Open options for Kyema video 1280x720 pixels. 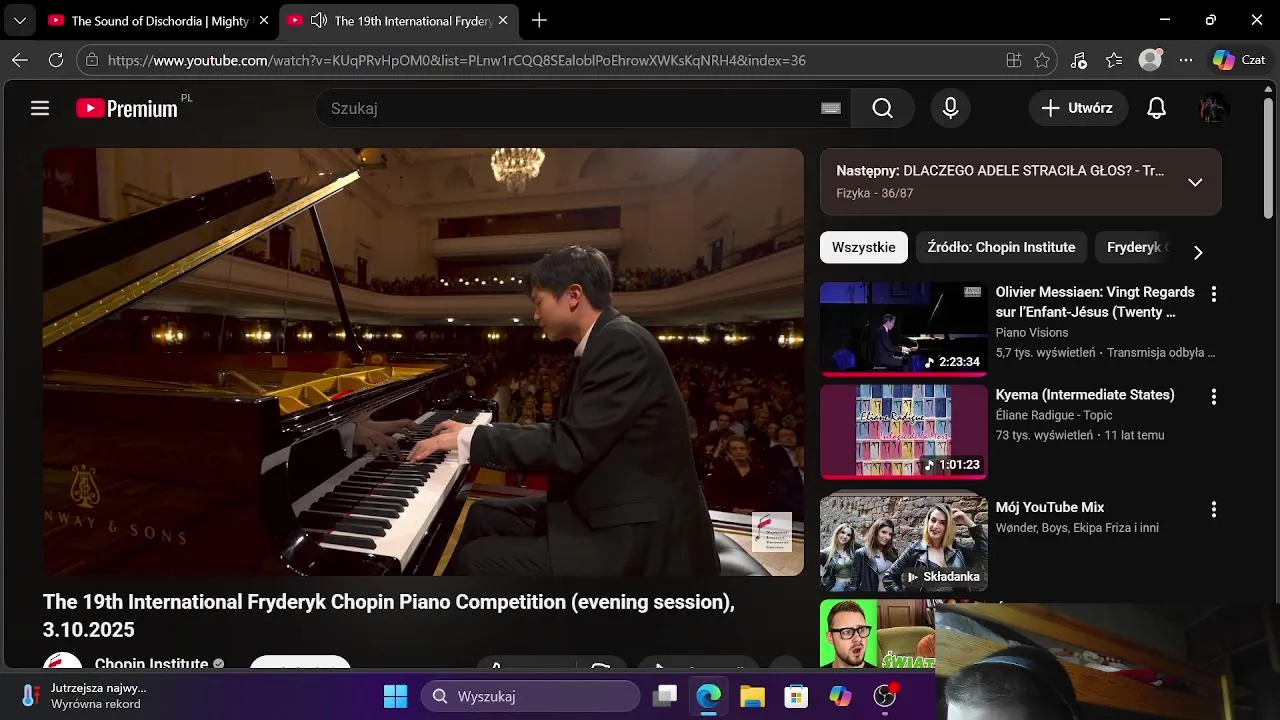(x=1214, y=397)
